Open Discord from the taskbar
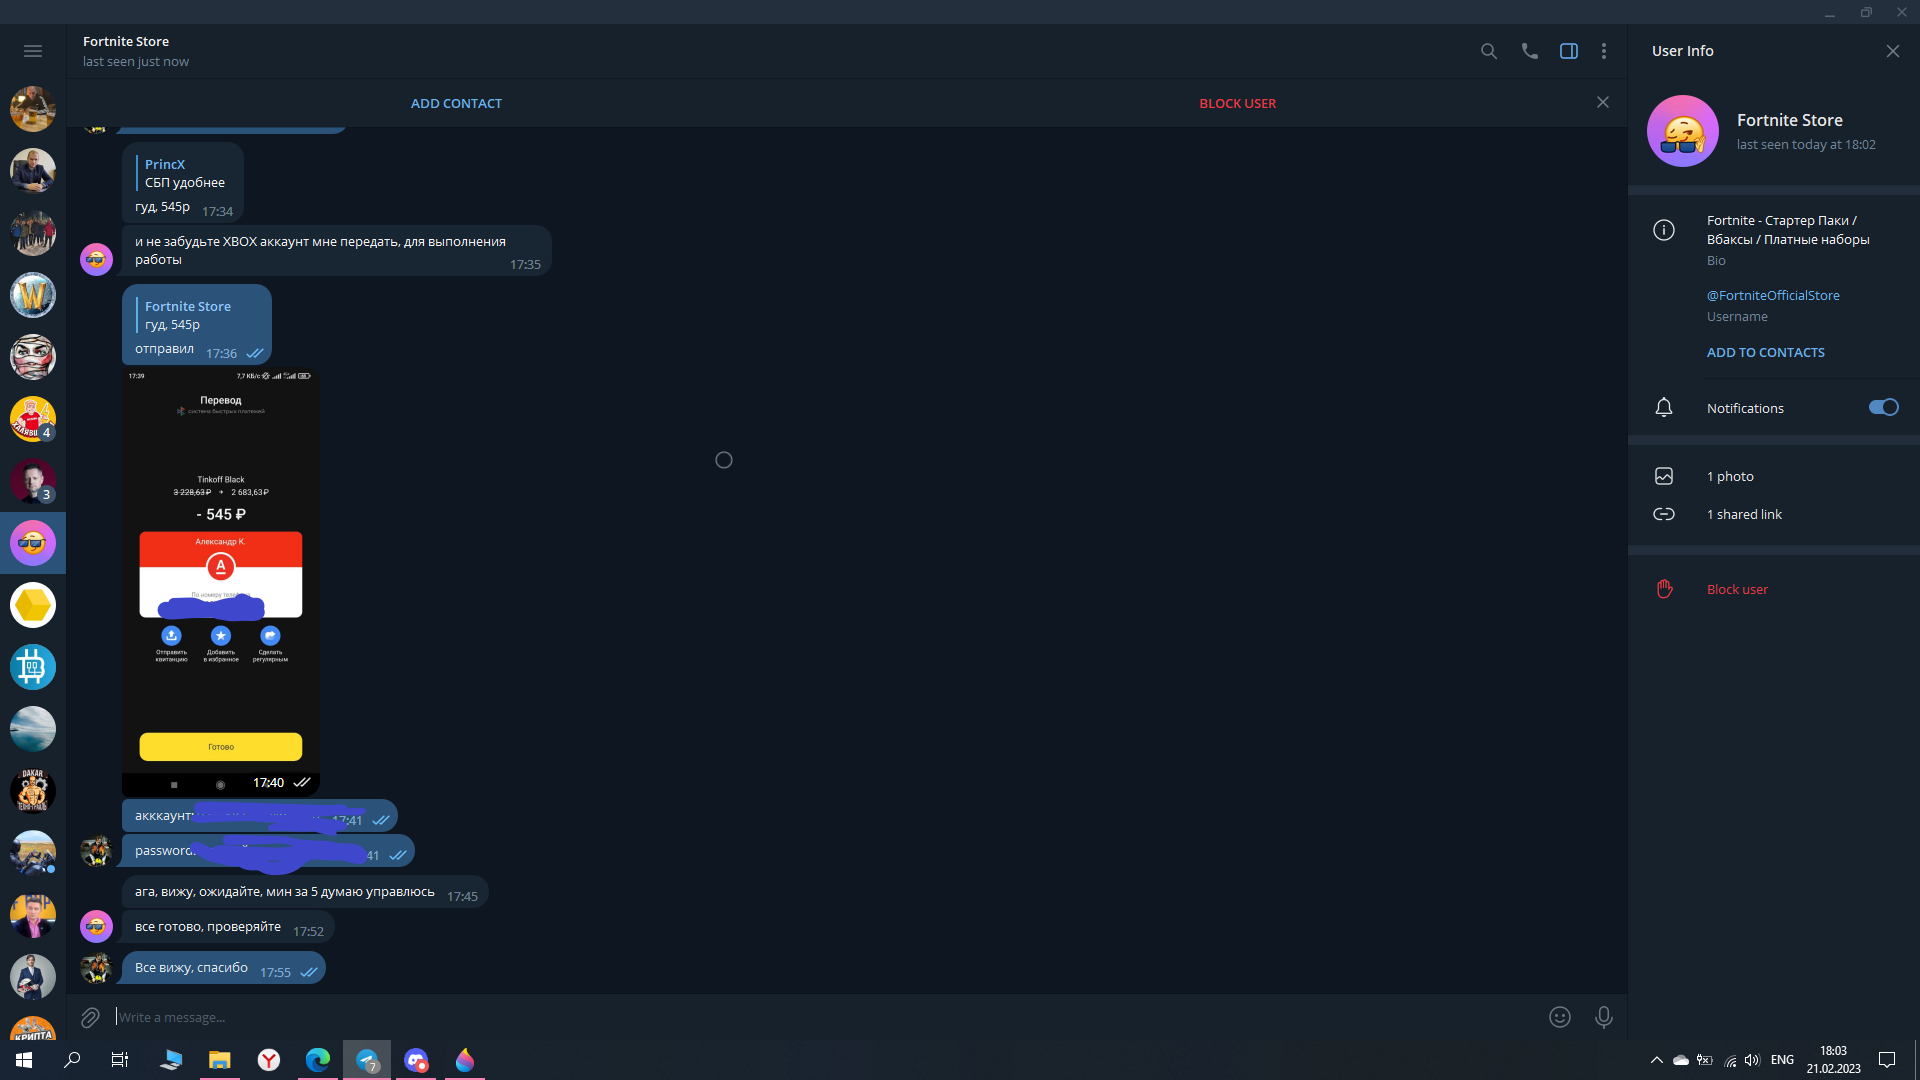 tap(416, 1060)
